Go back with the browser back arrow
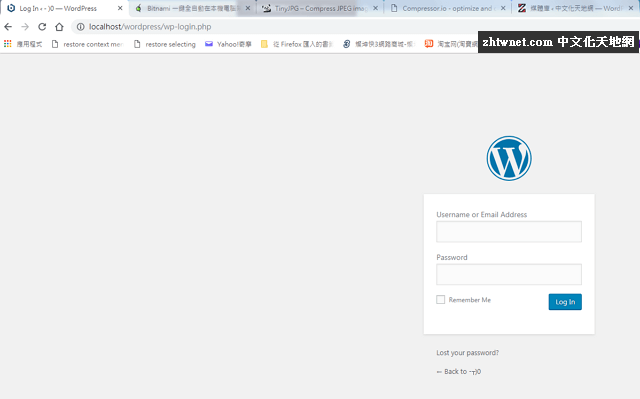 (8, 27)
